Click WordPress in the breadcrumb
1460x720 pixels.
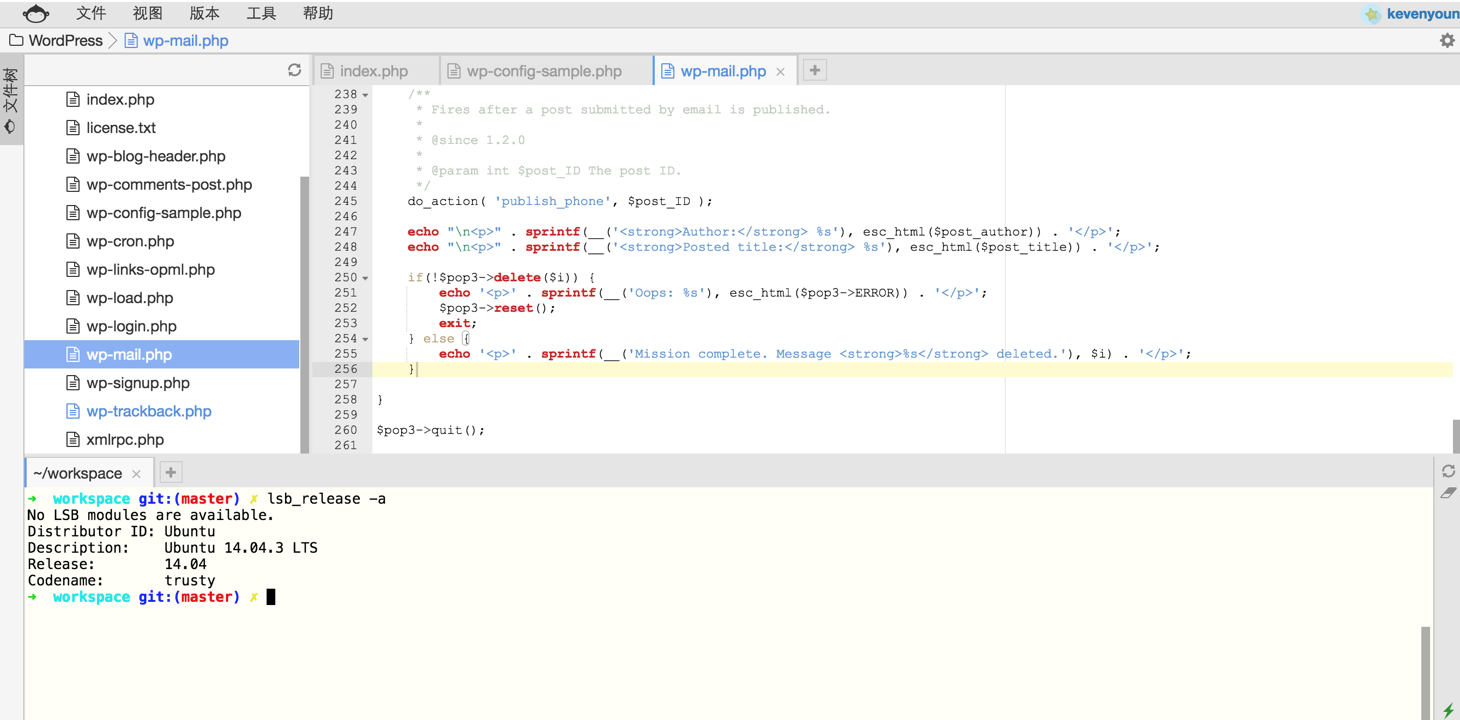(65, 41)
